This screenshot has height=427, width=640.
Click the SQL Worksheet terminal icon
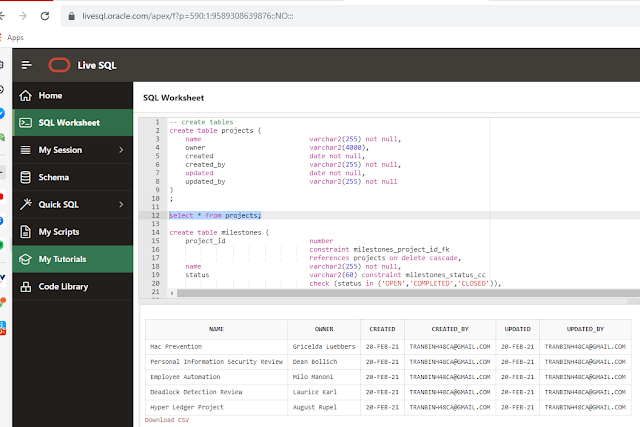(25, 122)
